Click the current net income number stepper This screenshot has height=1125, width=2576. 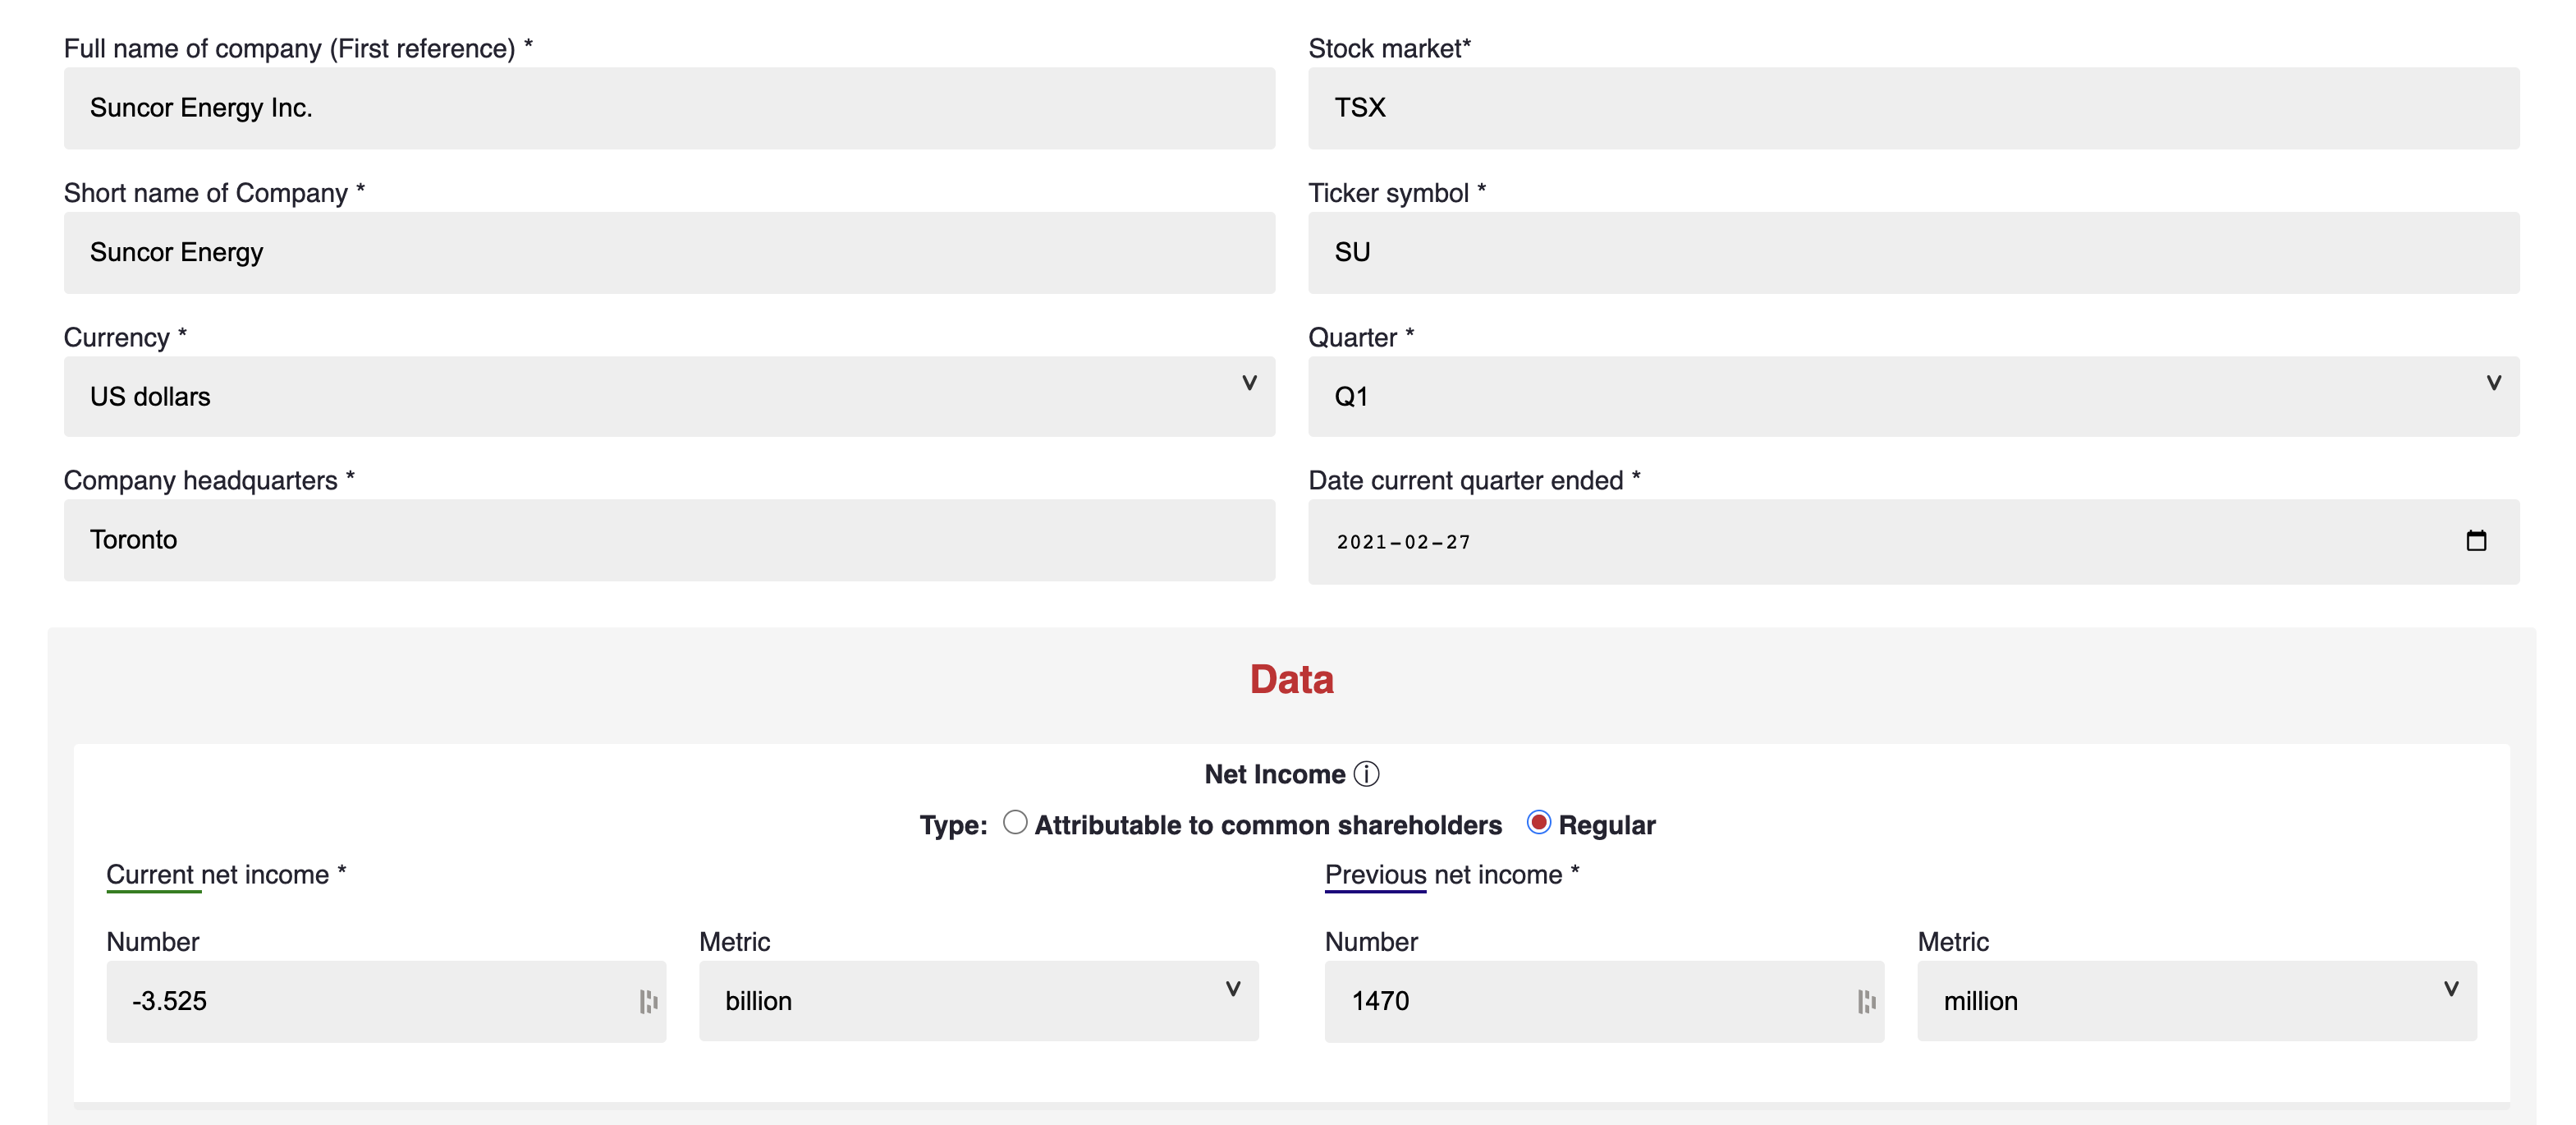(x=648, y=1001)
